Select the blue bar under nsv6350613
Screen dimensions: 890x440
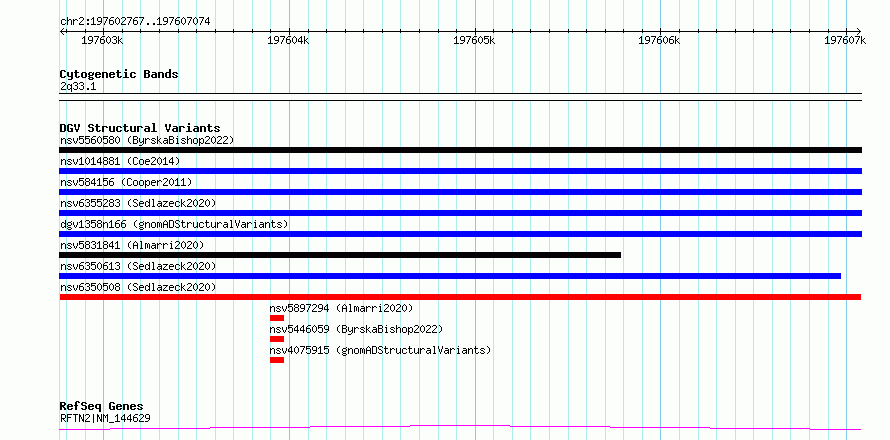pos(450,276)
